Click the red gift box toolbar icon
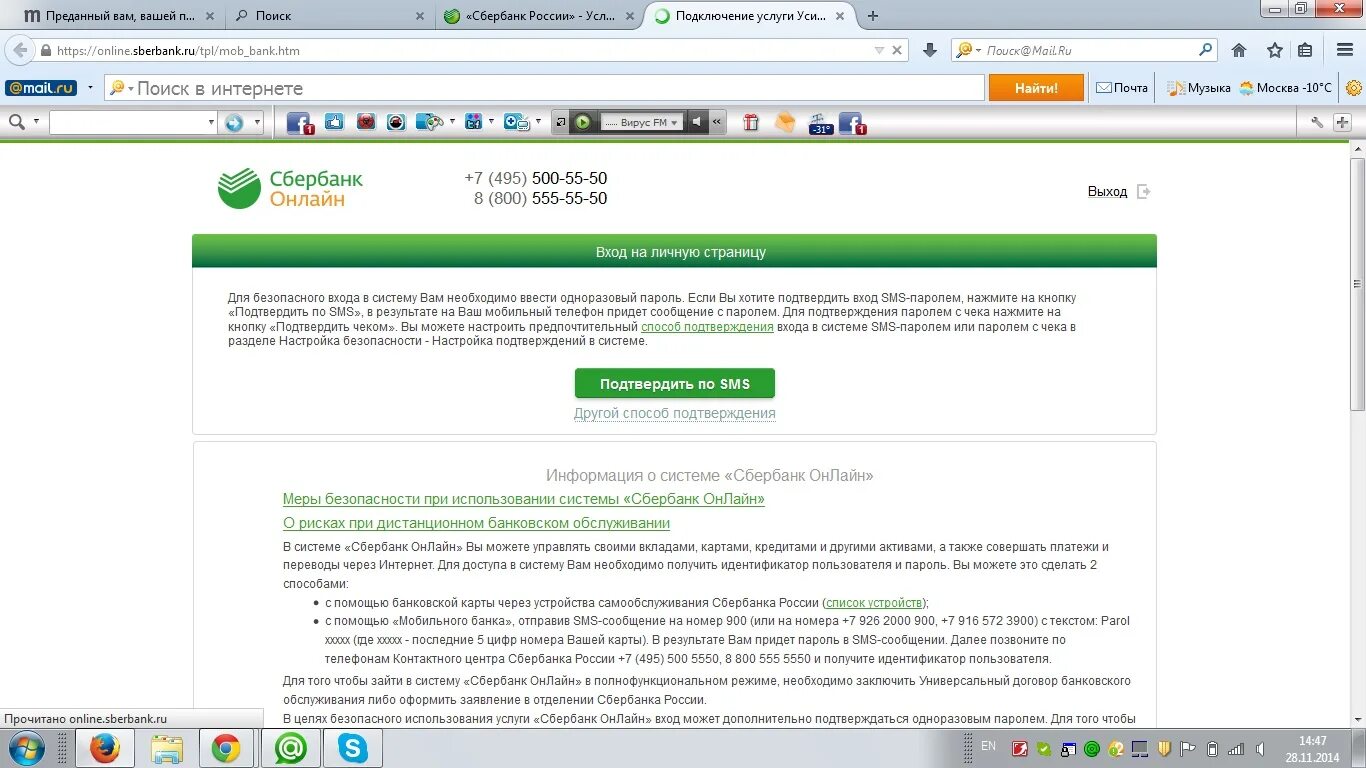Image resolution: width=1366 pixels, height=768 pixels. pyautogui.click(x=751, y=122)
